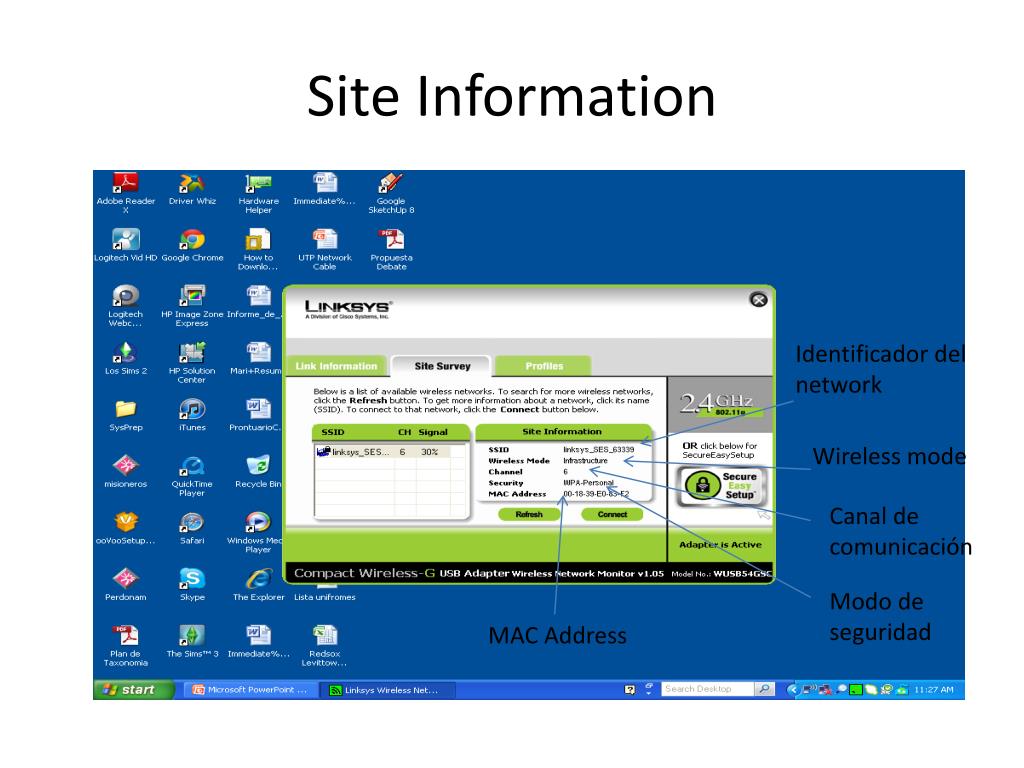Click the Signal column header
1024x768 pixels.
[x=433, y=432]
